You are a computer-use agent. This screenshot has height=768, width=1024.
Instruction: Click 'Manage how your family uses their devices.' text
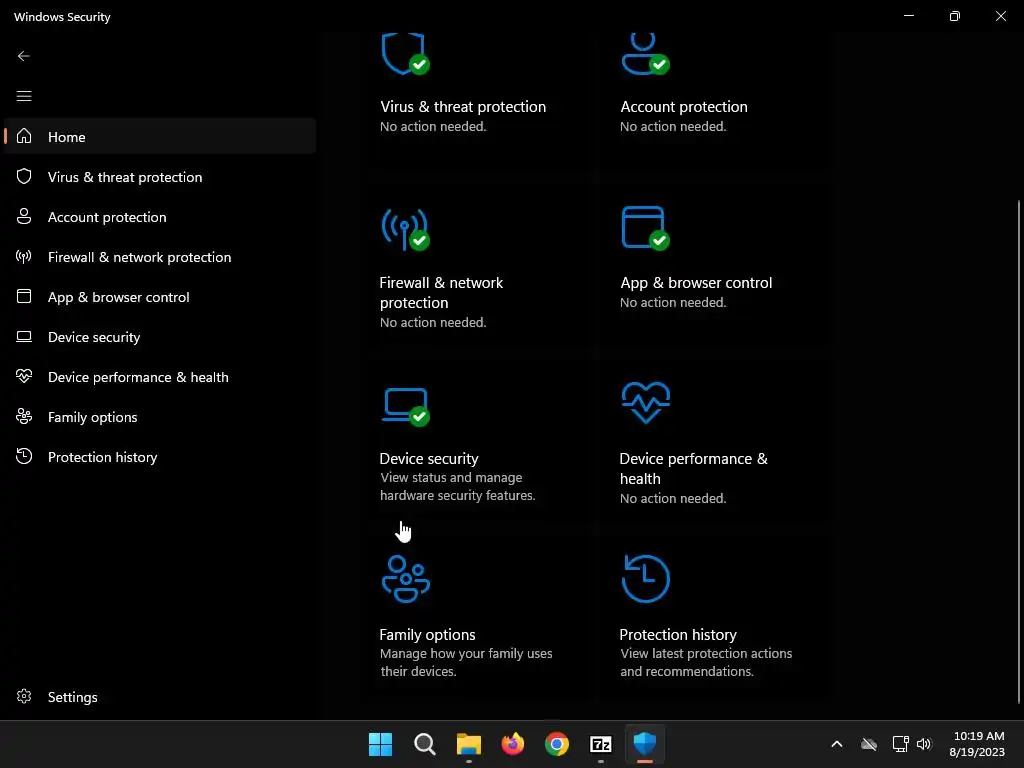[466, 662]
